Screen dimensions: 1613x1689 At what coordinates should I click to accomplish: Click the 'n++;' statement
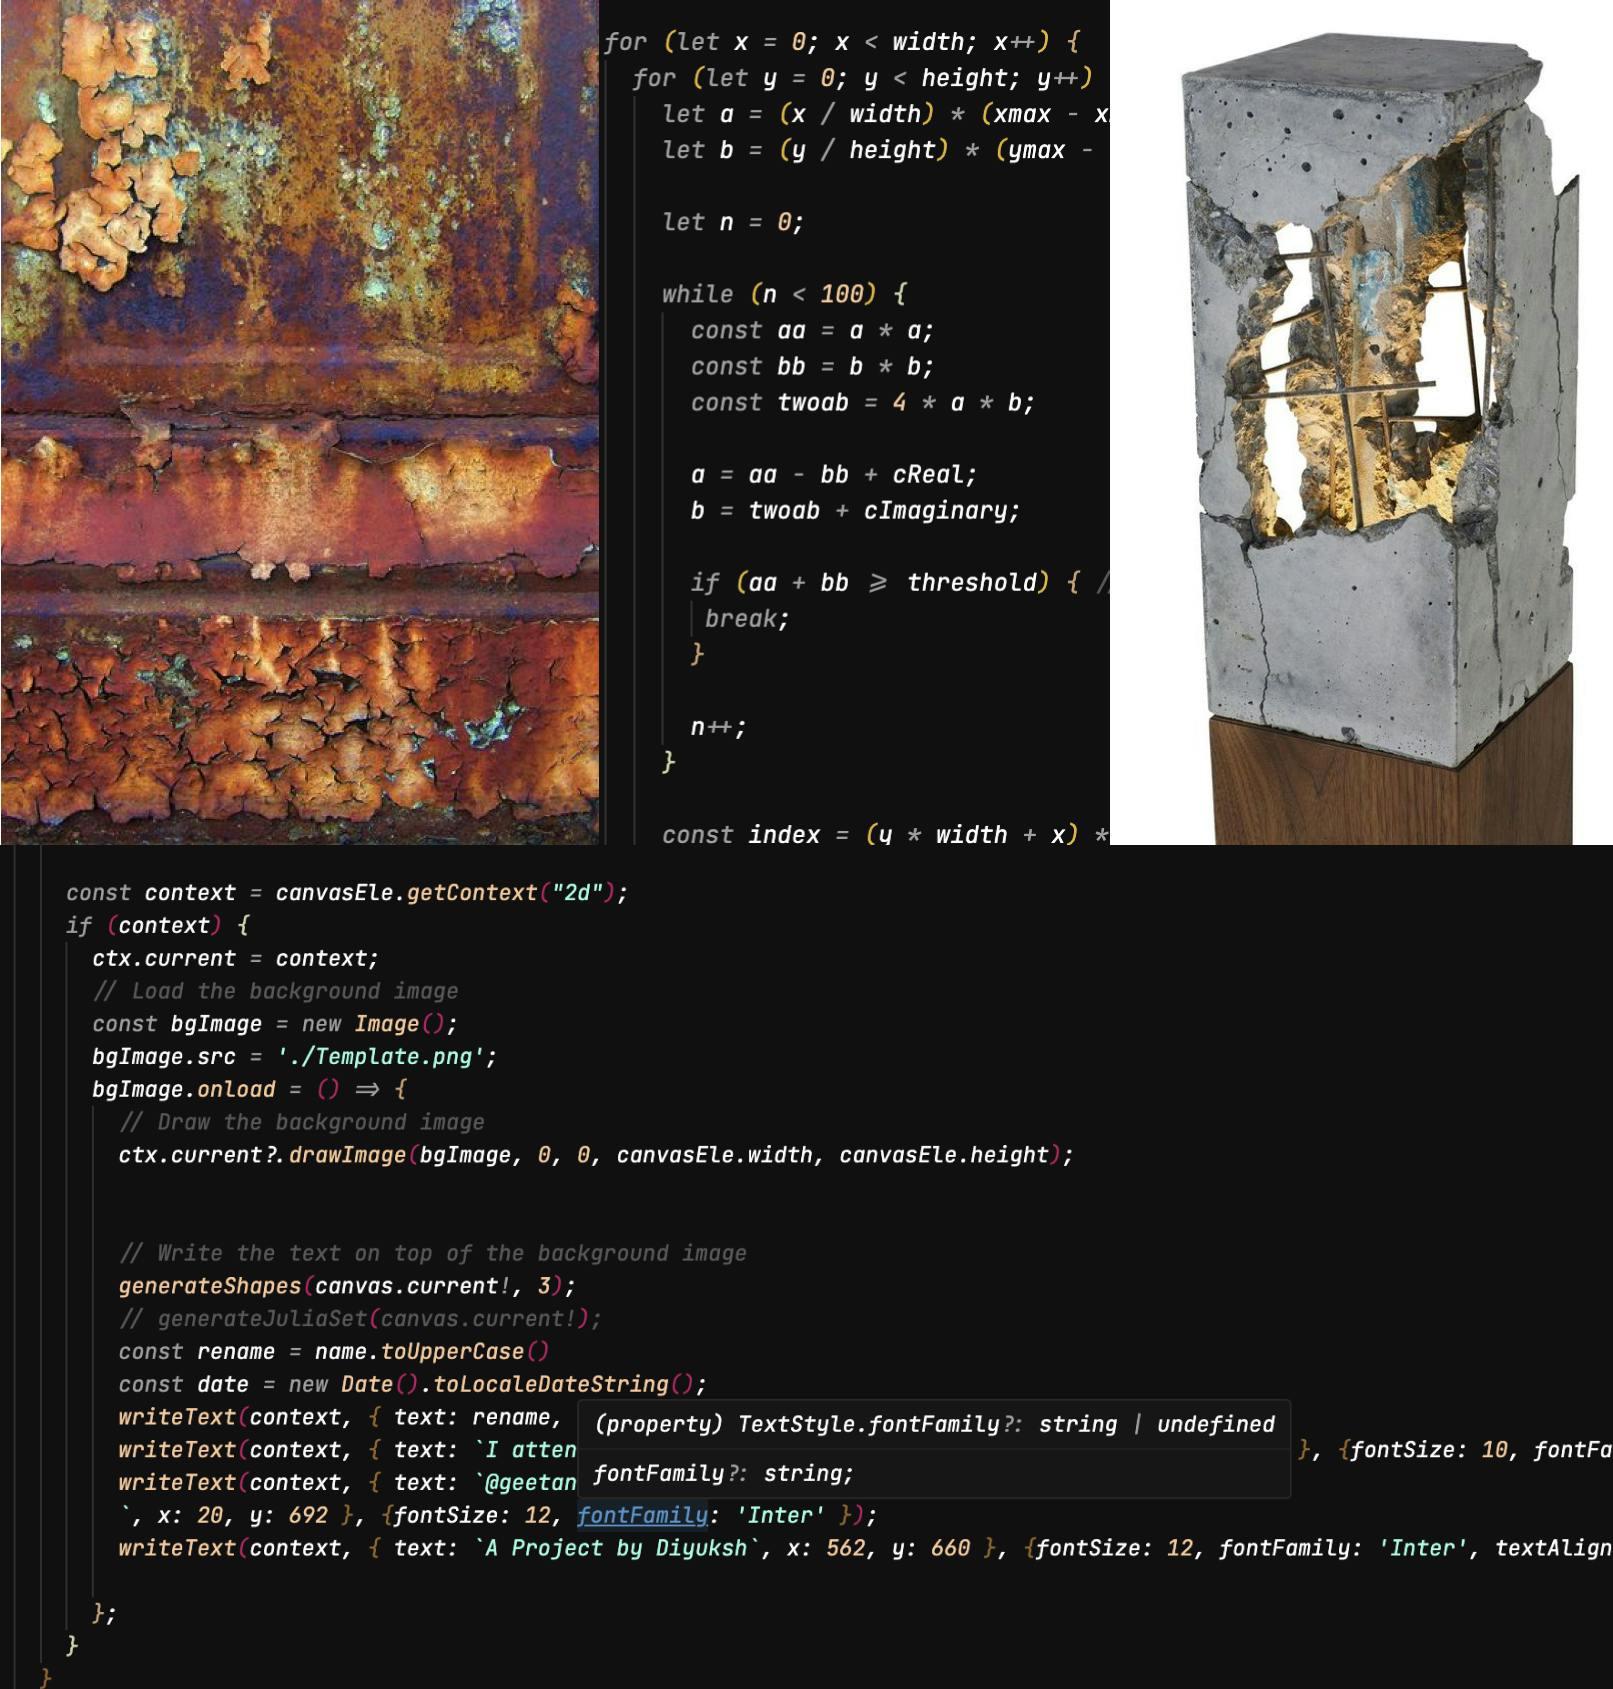point(718,727)
